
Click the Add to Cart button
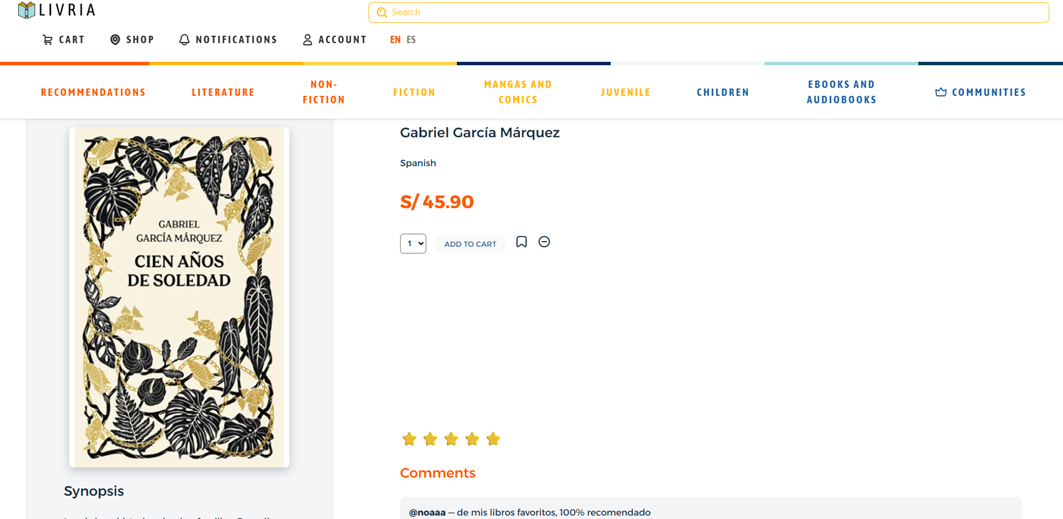pyautogui.click(x=470, y=244)
